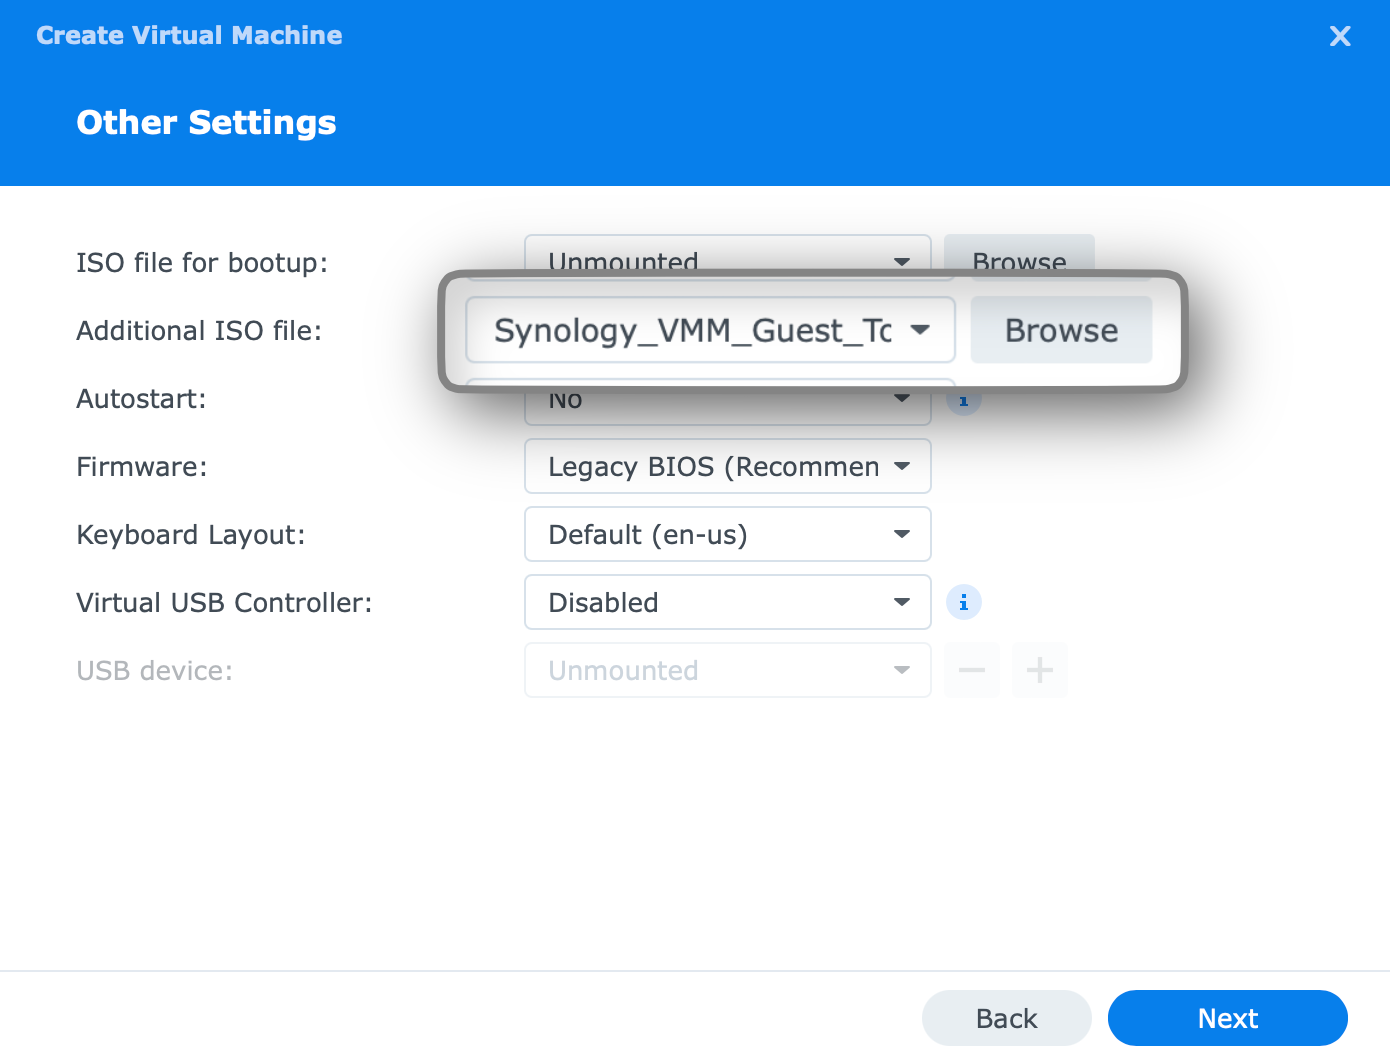
Task: Click the arrow on Legacy BIOS dropdown
Action: point(902,466)
